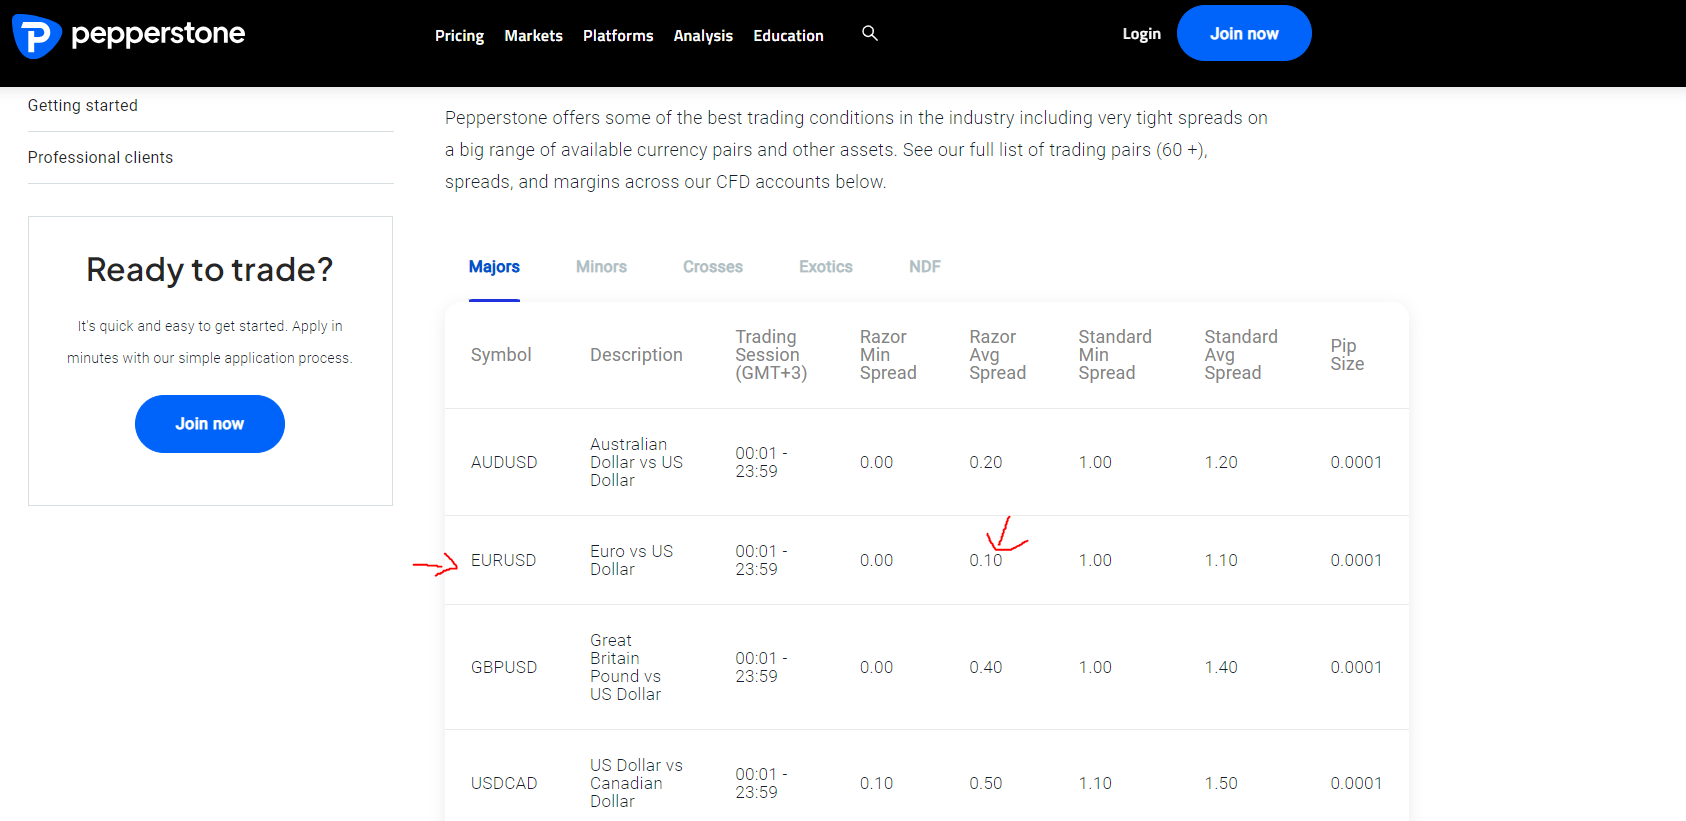This screenshot has width=1686, height=821.
Task: Switch to the NDF tab
Action: (925, 267)
